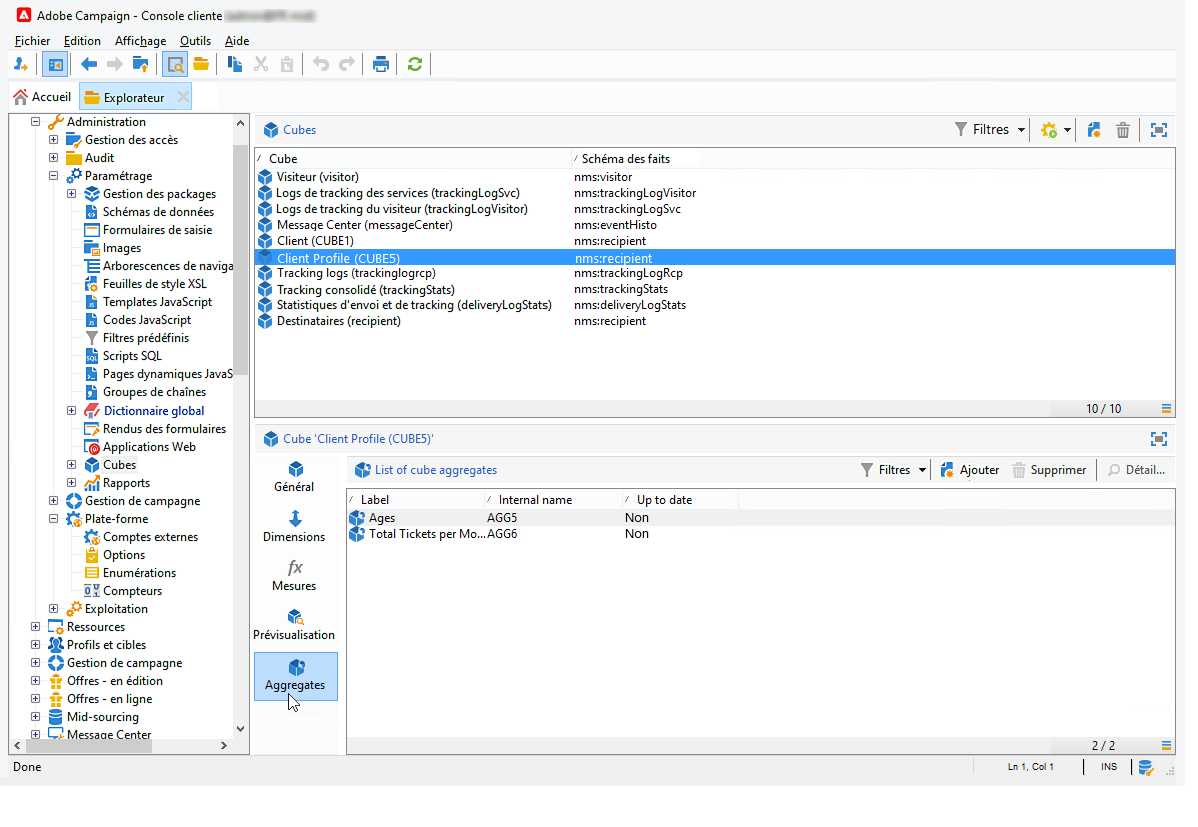Expand the Dictionnaire global tree node
This screenshot has width=1198, height=827.
[72, 410]
